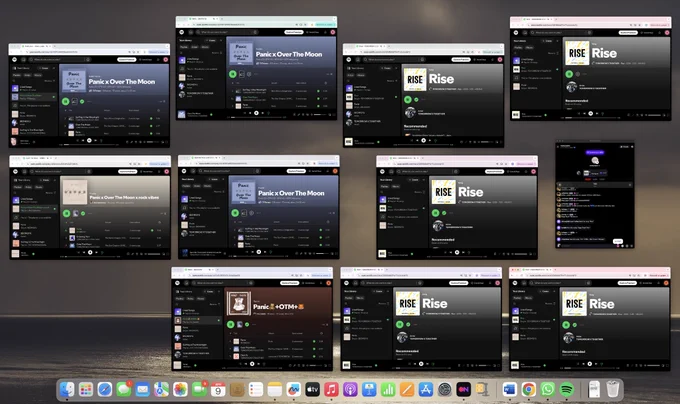Click the Panic +OTM+ playlist cover art
The width and height of the screenshot is (680, 404).
[x=239, y=303]
